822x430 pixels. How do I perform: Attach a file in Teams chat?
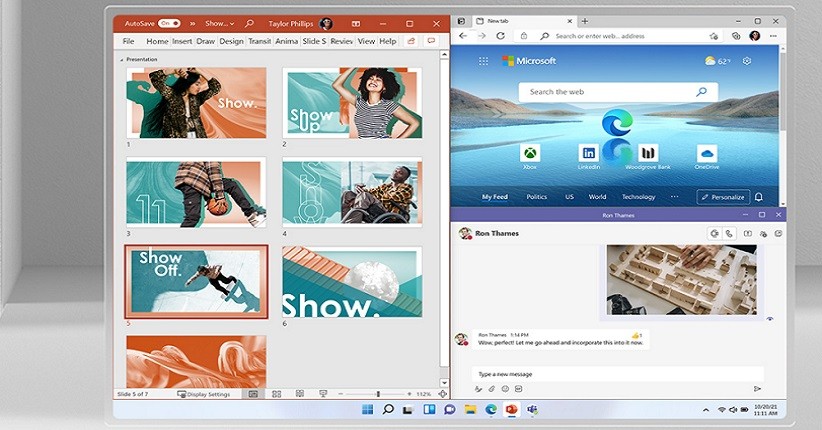pyautogui.click(x=492, y=389)
